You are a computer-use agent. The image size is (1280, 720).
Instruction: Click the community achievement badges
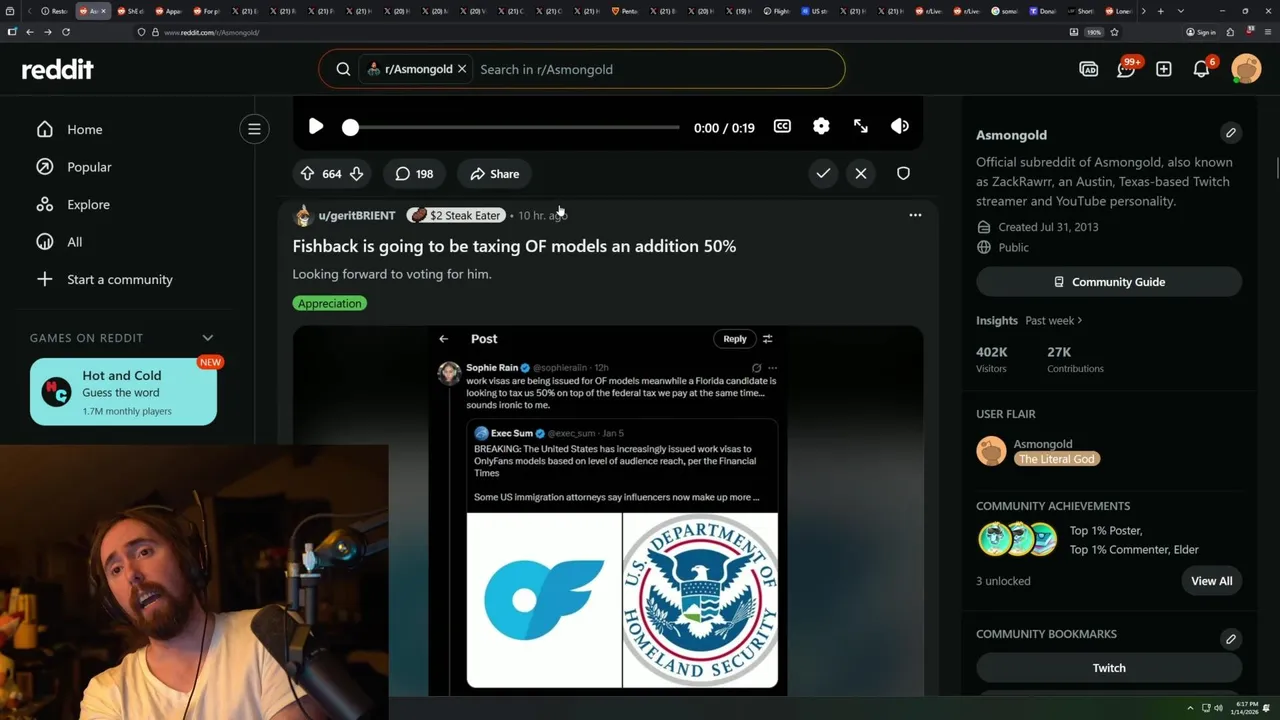pyautogui.click(x=1017, y=540)
